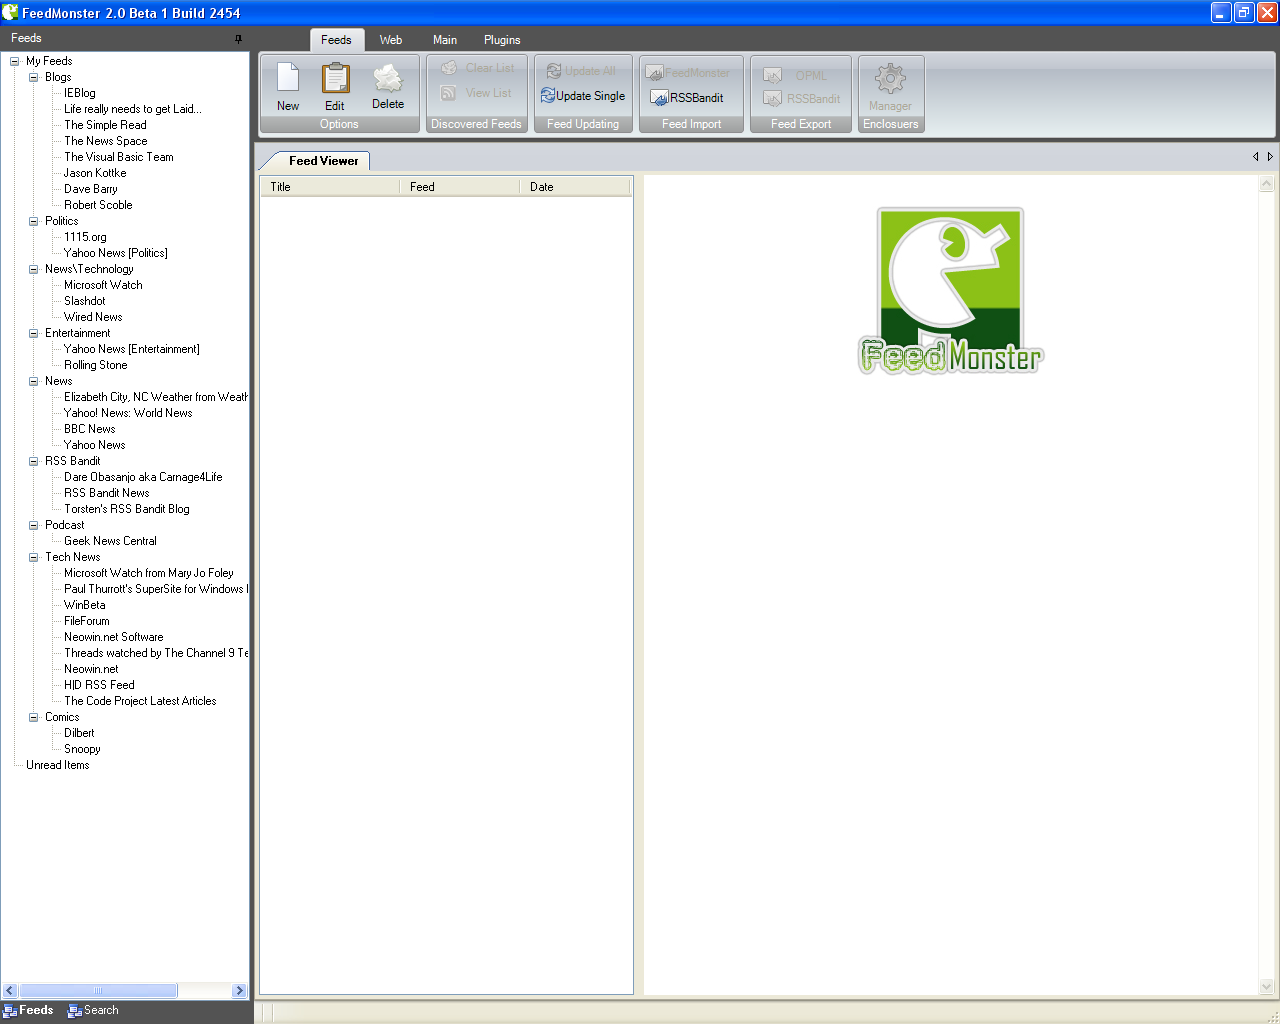The width and height of the screenshot is (1280, 1024).
Task: Collapse the Blogs folder
Action: tap(33, 77)
